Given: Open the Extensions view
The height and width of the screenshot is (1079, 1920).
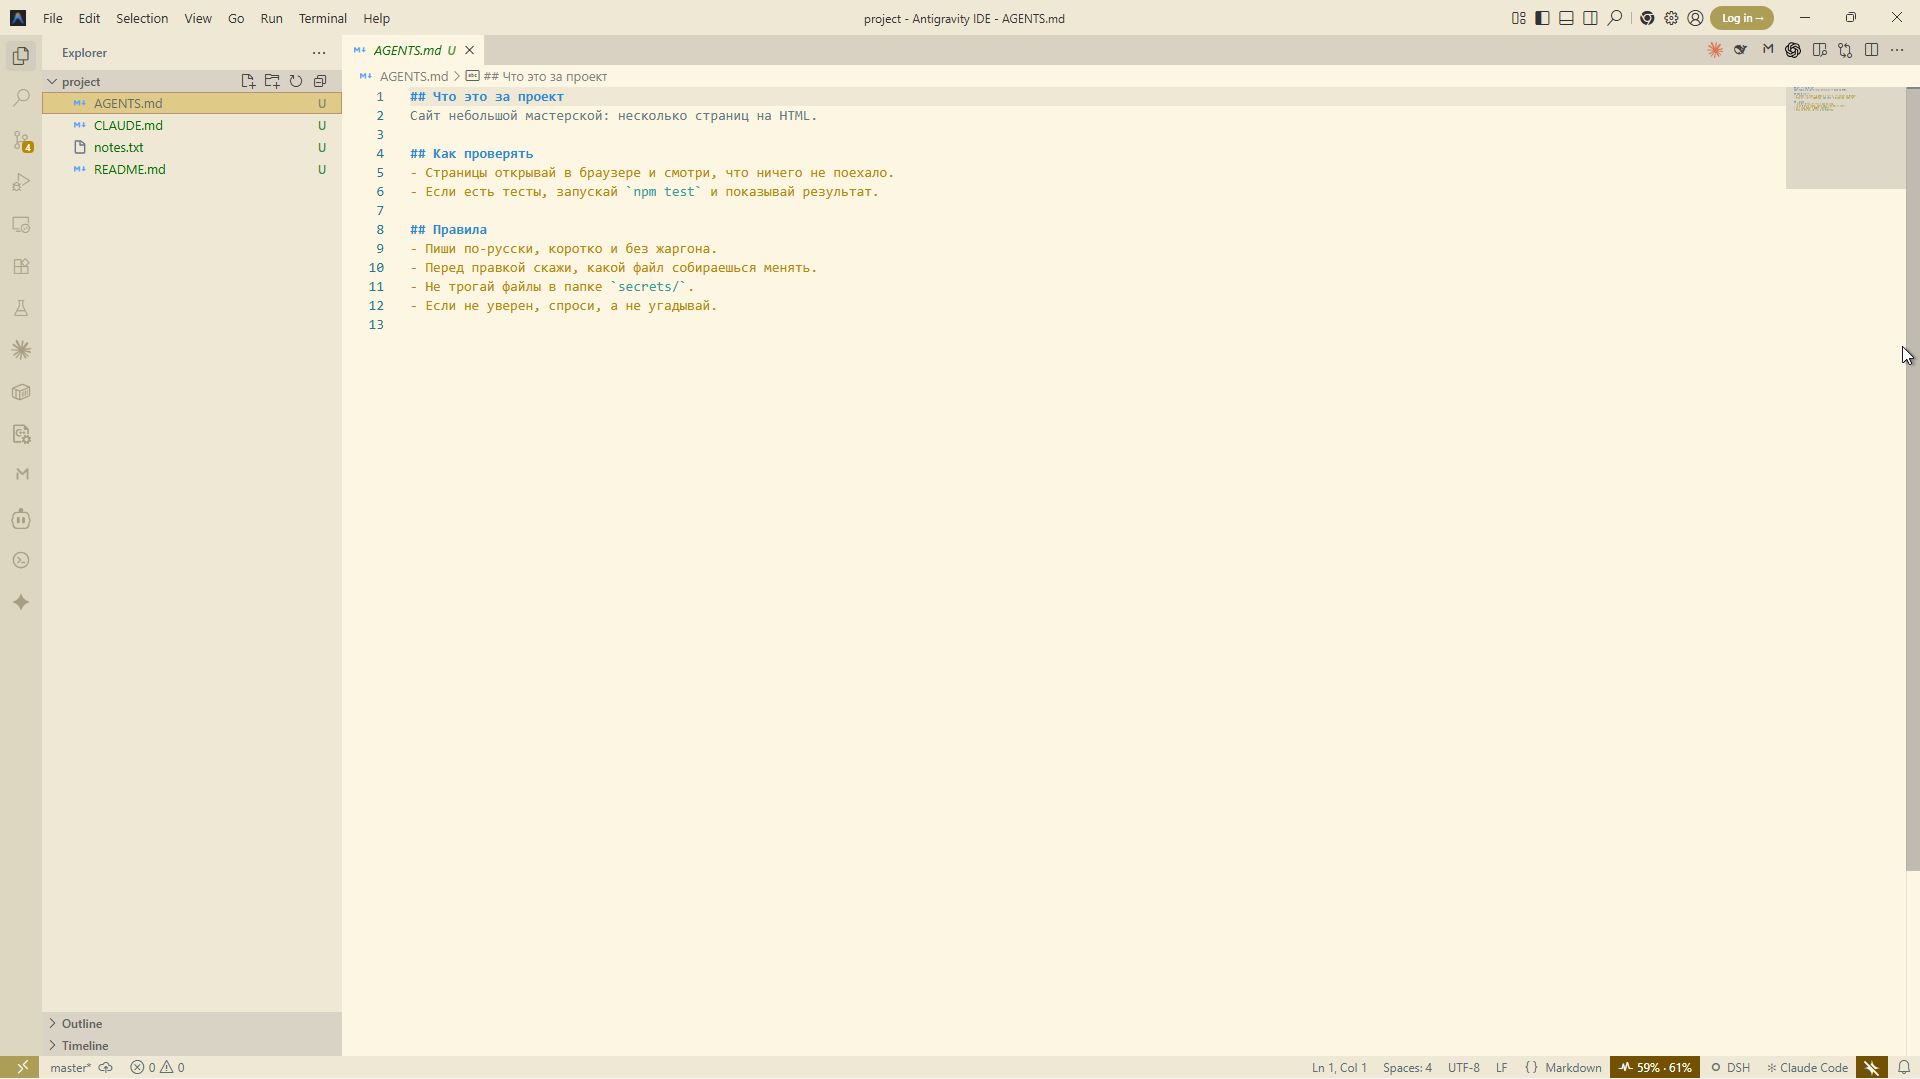Looking at the screenshot, I should [21, 266].
